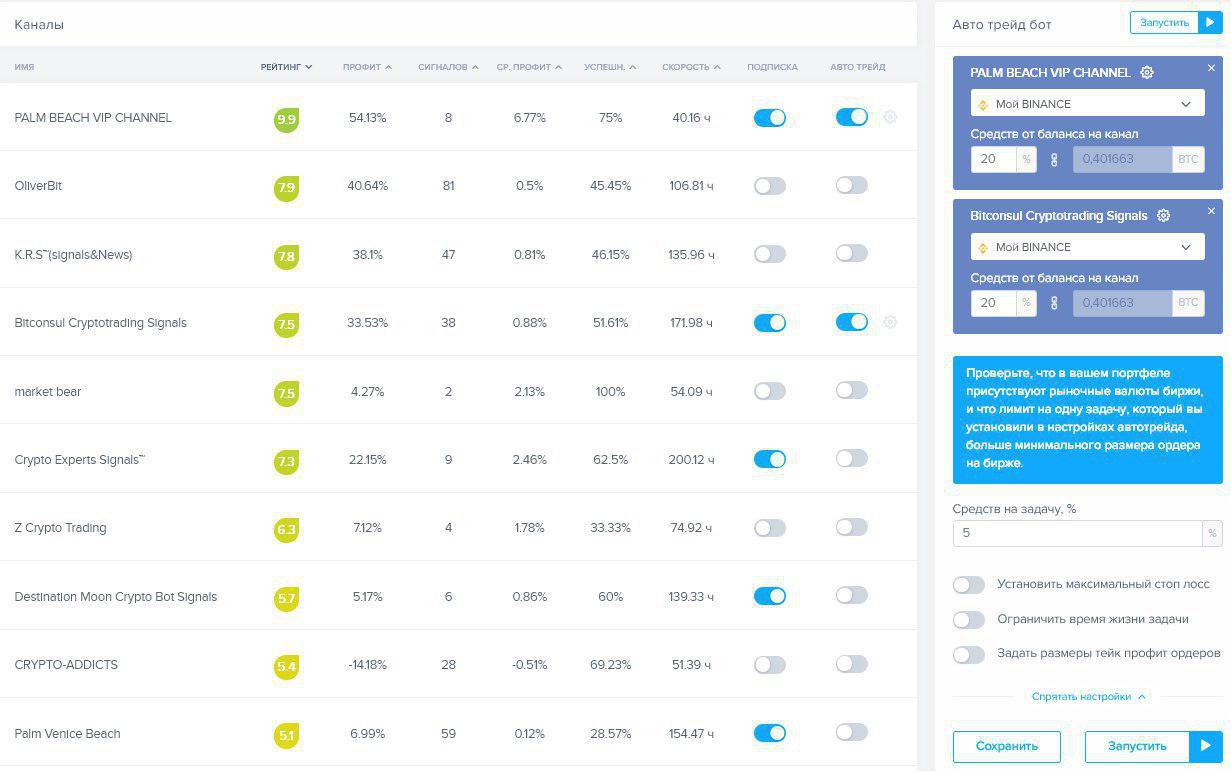Sort table by Скорость column
Viewport: 1231px width, 773px height.
[x=691, y=67]
